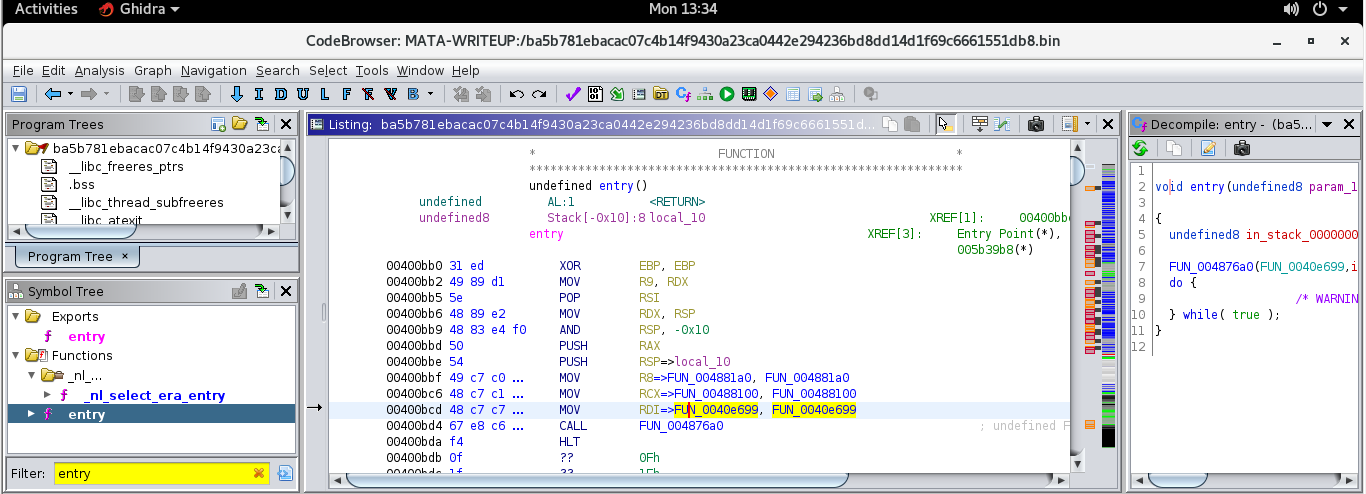Select the .bss tree item

[x=81, y=185]
